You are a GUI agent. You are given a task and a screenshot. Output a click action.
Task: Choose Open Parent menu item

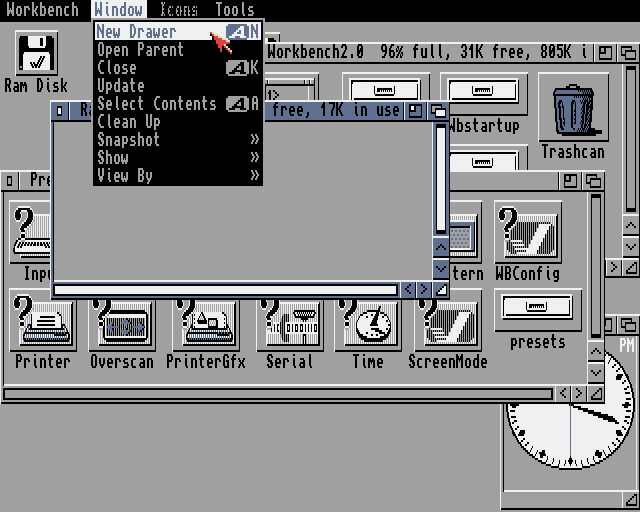pyautogui.click(x=178, y=49)
